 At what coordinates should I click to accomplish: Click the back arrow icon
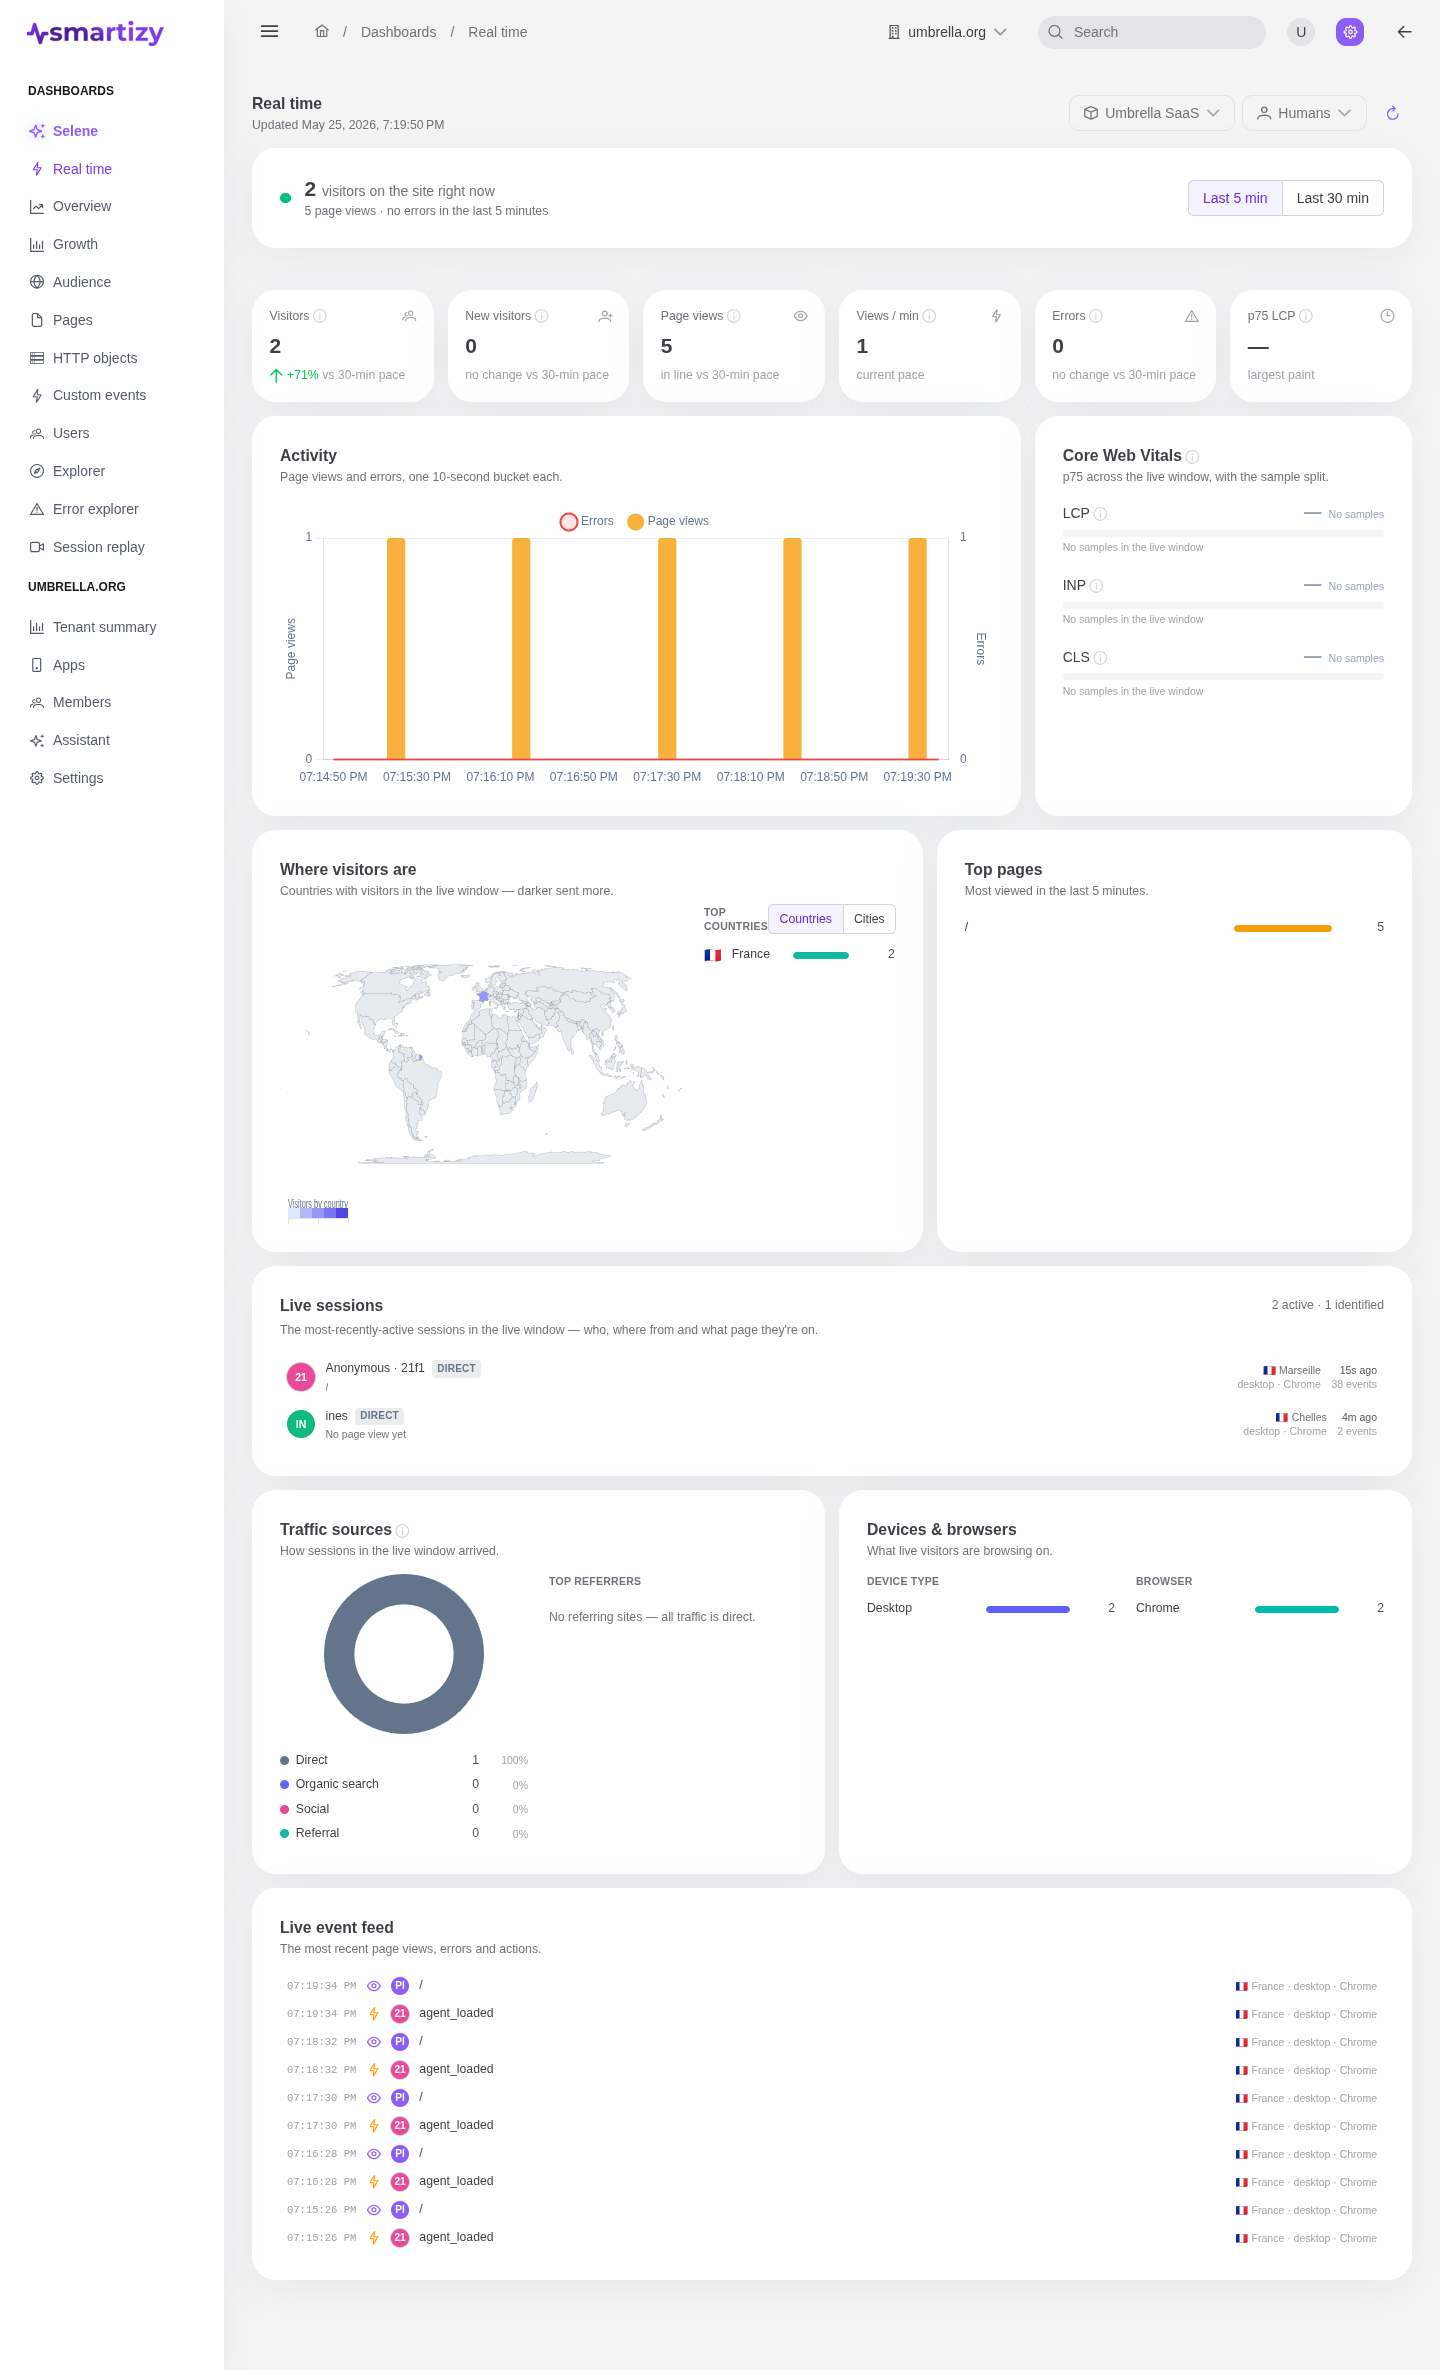click(x=1404, y=32)
